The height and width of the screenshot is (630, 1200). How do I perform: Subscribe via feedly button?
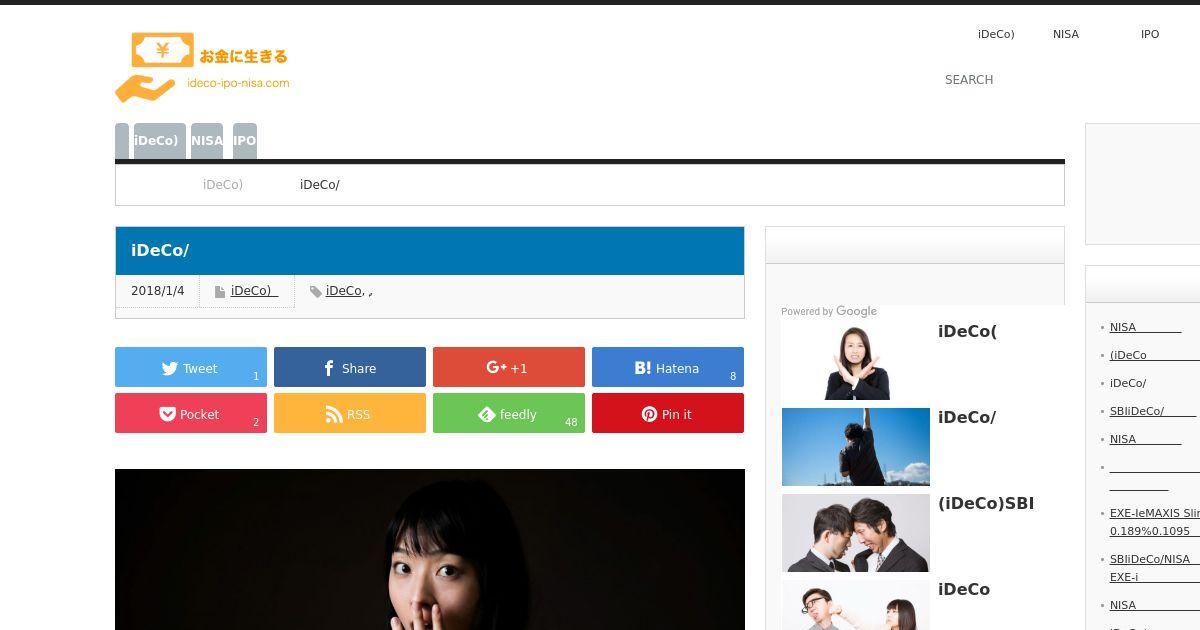point(509,413)
